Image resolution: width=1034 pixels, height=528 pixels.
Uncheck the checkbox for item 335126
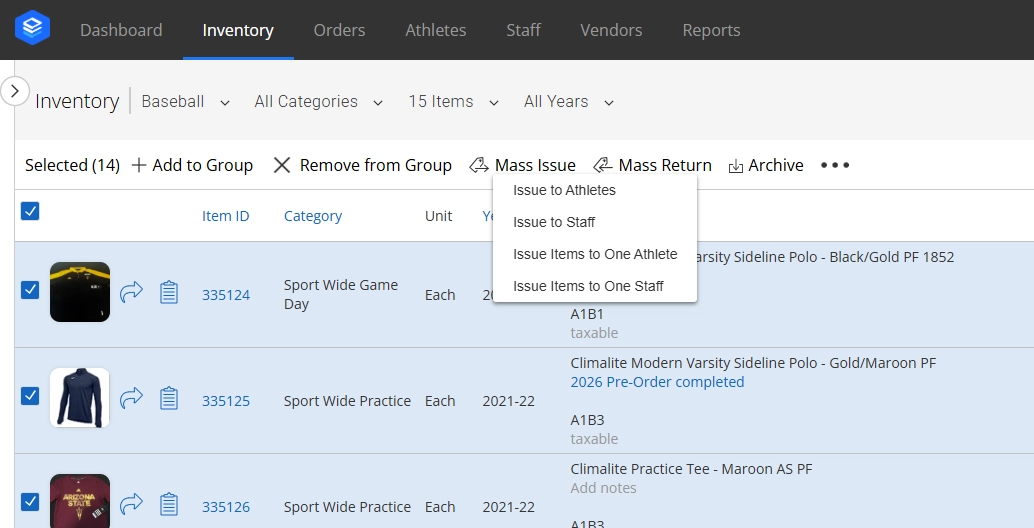[x=30, y=502]
